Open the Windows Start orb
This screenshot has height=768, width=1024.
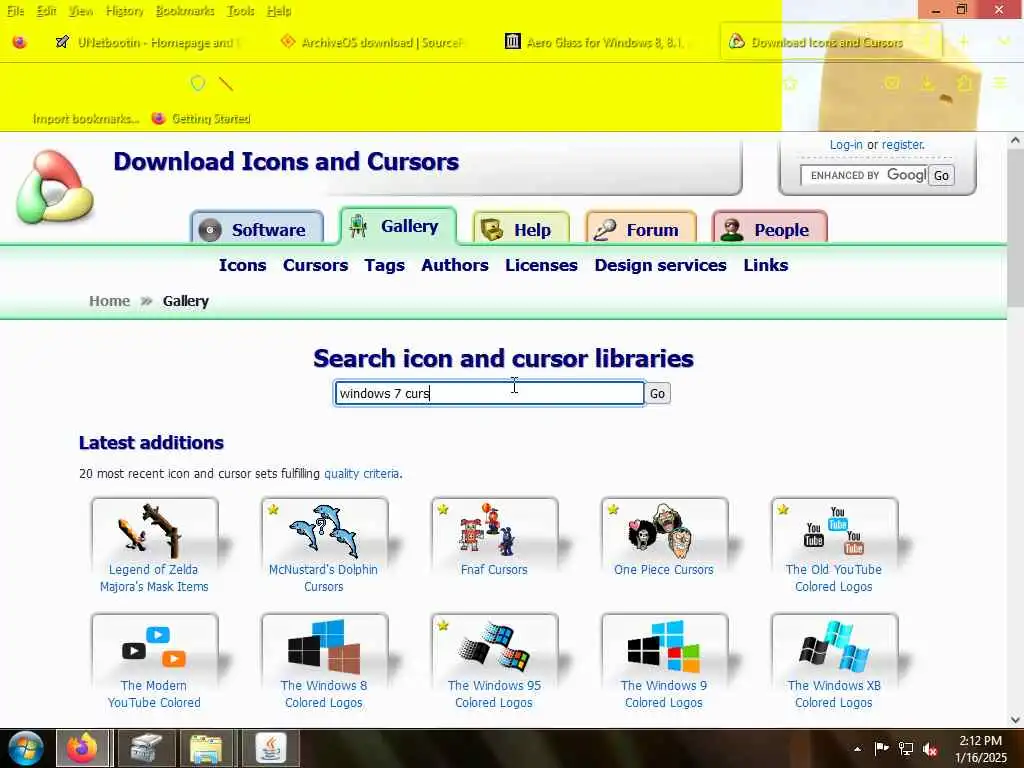26,748
